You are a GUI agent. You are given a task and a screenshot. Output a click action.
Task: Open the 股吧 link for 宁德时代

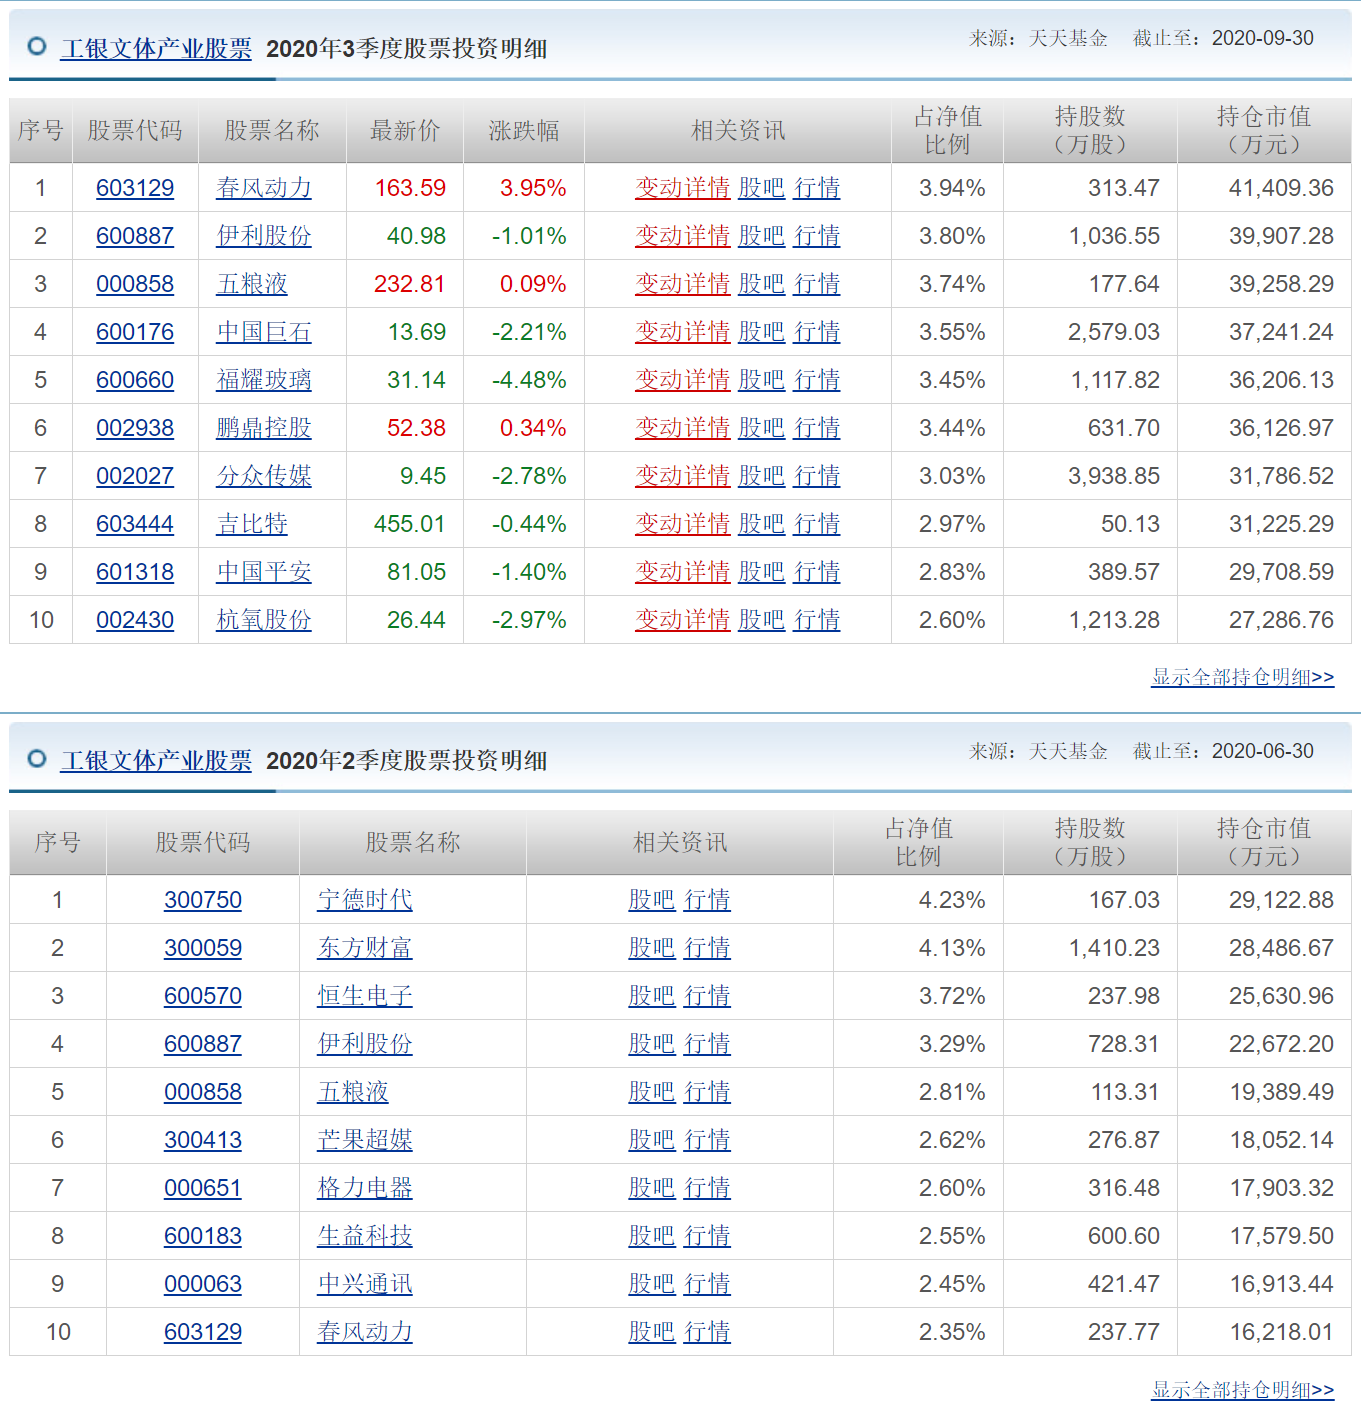652,900
